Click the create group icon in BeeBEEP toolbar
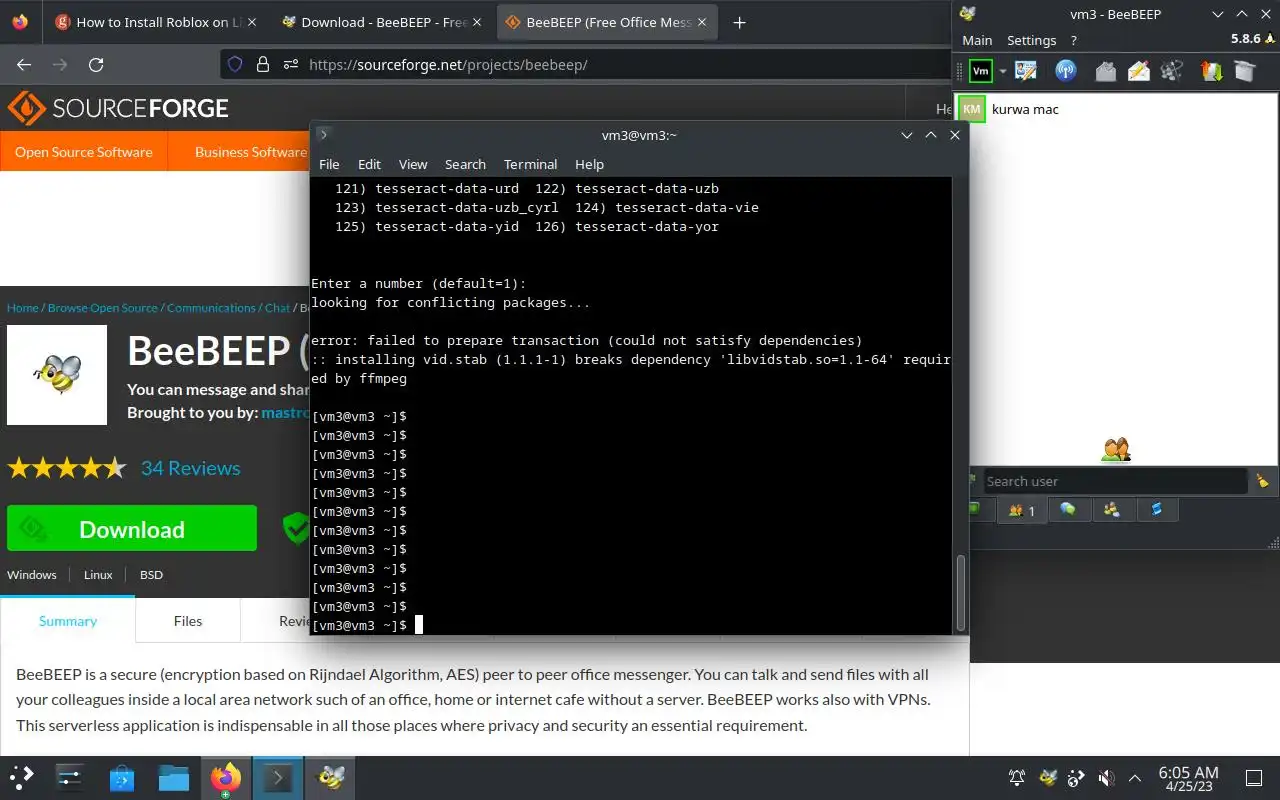Screen dimensions: 1280x800 pyautogui.click(x=1172, y=71)
